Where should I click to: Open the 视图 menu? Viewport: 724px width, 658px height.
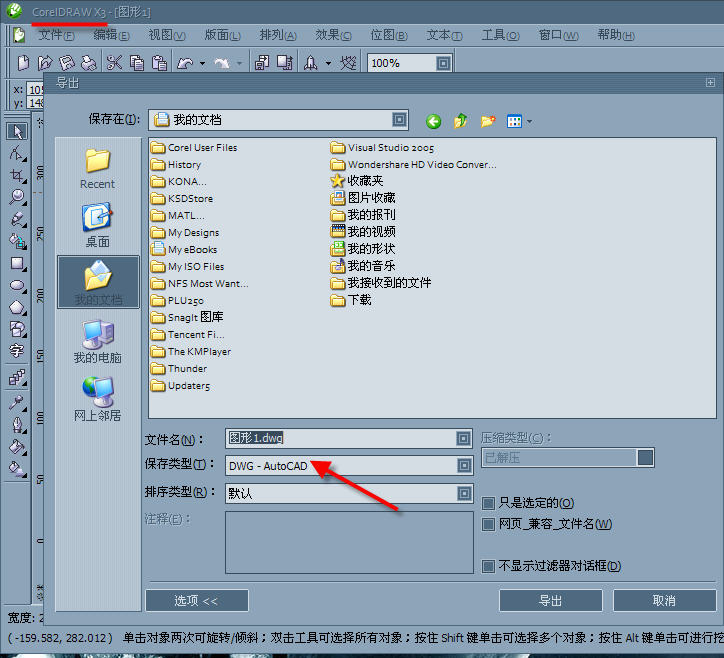pyautogui.click(x=167, y=35)
